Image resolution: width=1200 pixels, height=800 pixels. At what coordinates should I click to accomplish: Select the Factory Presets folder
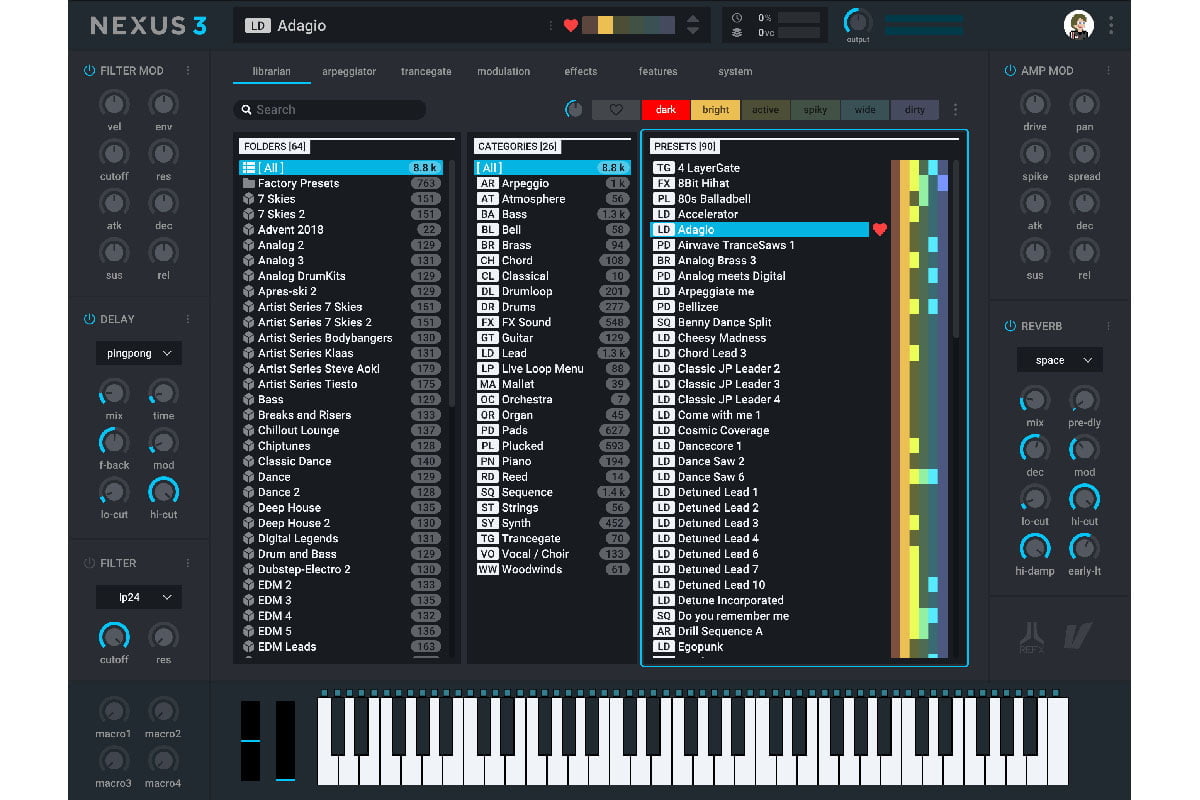[x=341, y=183]
